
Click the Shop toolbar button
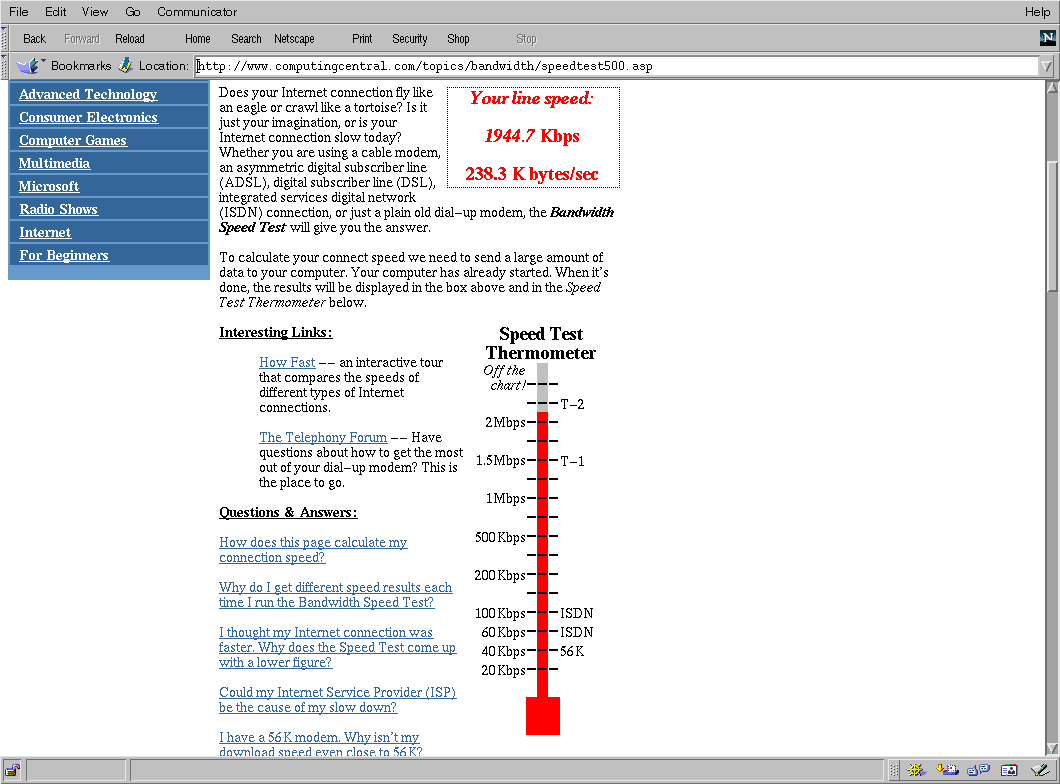pos(458,39)
